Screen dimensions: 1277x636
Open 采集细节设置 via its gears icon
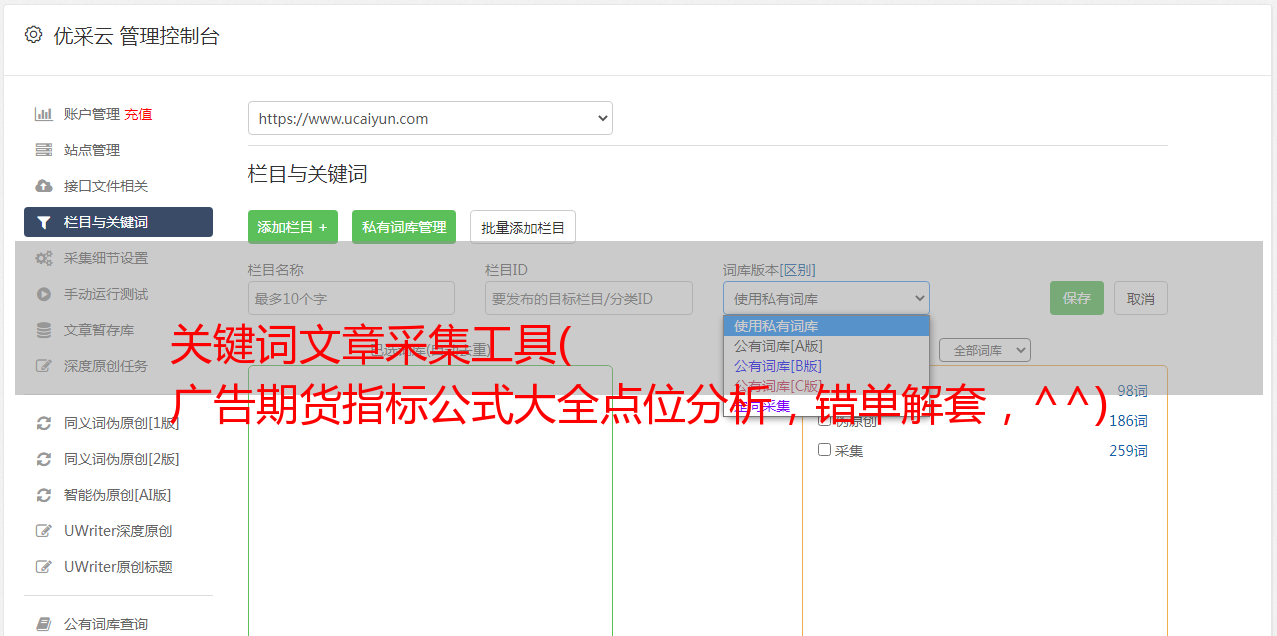click(44, 258)
